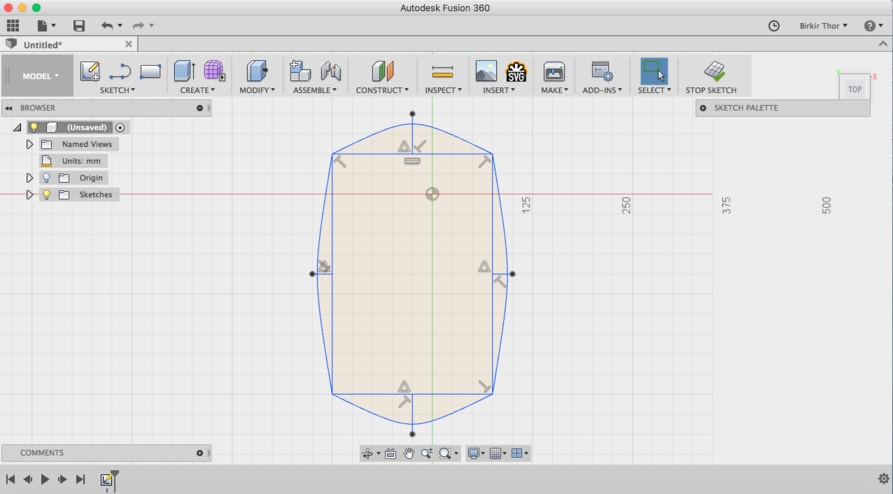Click the Stop Sketch icon

click(x=714, y=71)
